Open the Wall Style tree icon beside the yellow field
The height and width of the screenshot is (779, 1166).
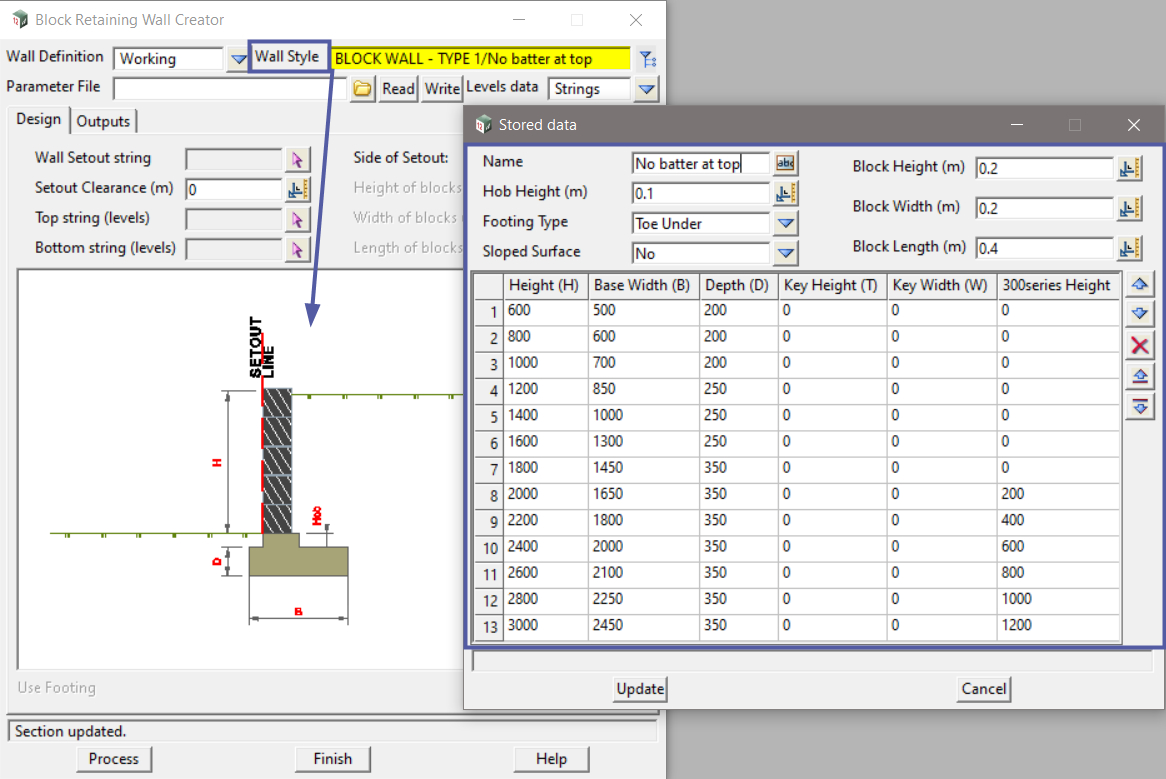(648, 59)
